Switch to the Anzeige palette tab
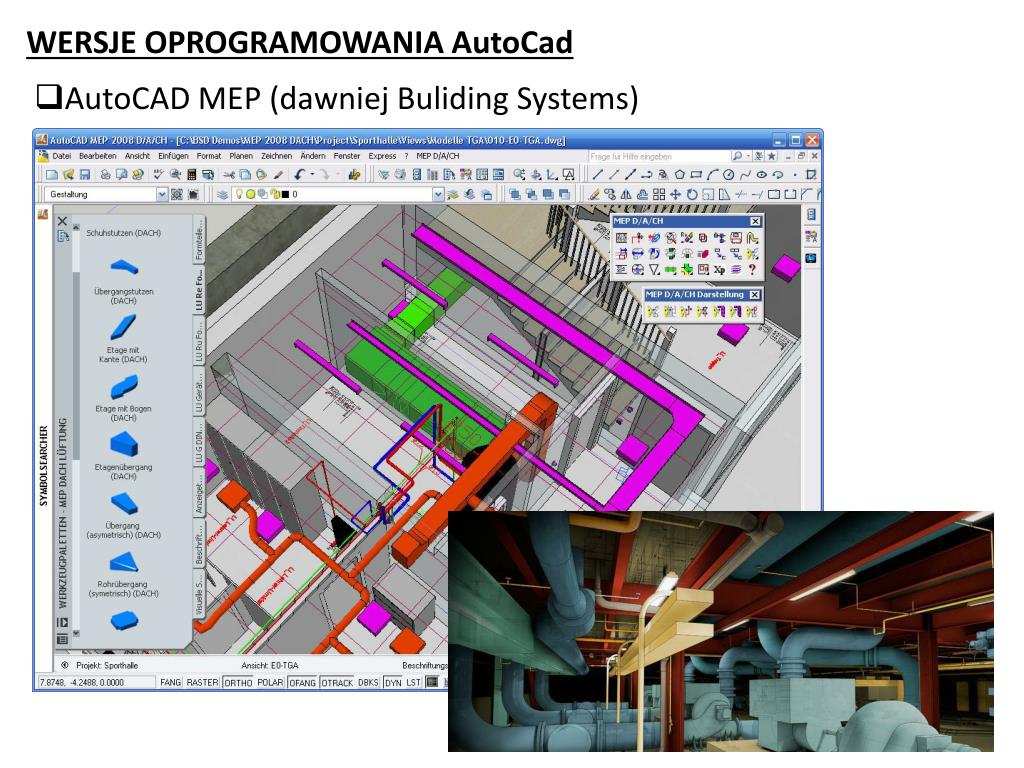 point(199,494)
